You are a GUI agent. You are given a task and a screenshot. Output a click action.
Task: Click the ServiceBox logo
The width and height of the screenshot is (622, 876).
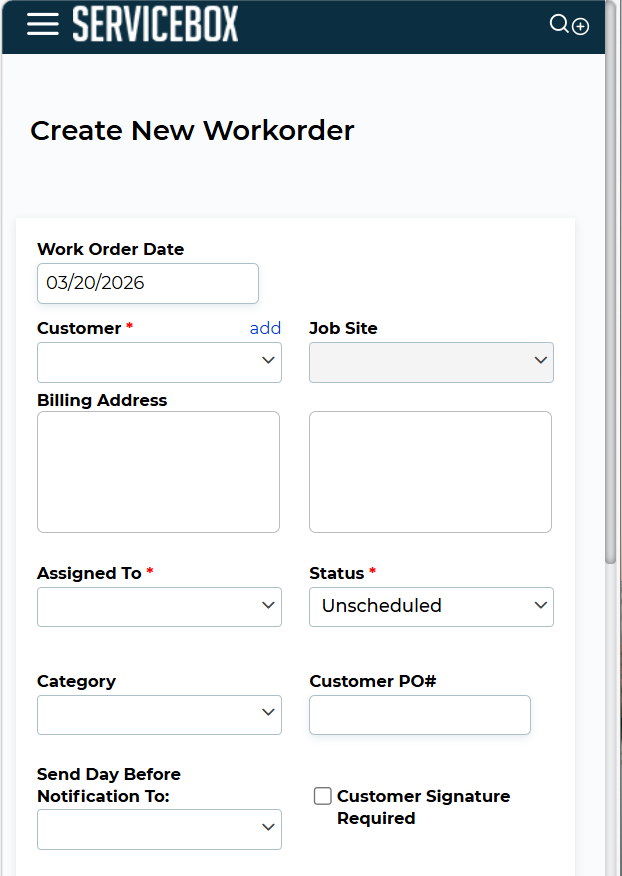tap(155, 25)
